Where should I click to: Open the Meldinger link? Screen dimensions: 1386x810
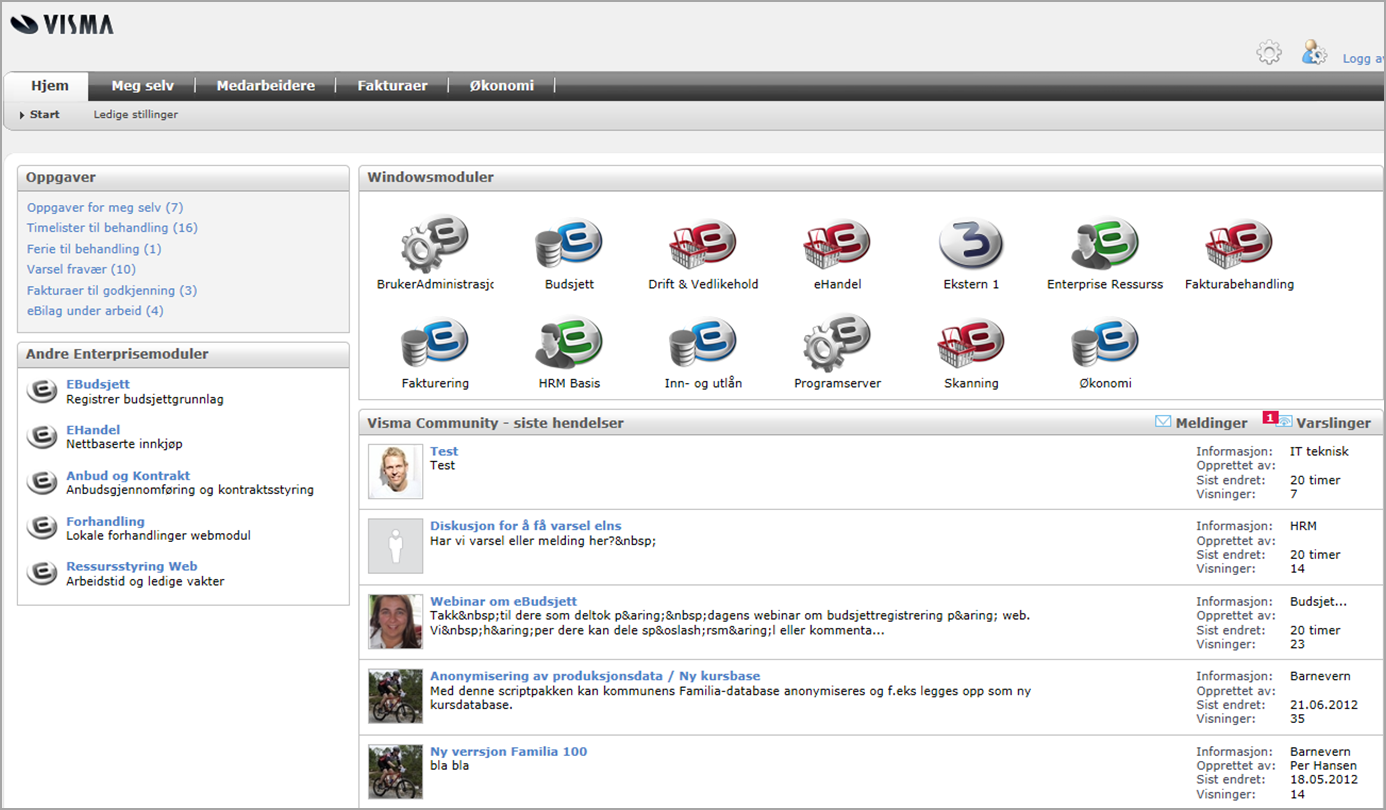coord(1211,423)
